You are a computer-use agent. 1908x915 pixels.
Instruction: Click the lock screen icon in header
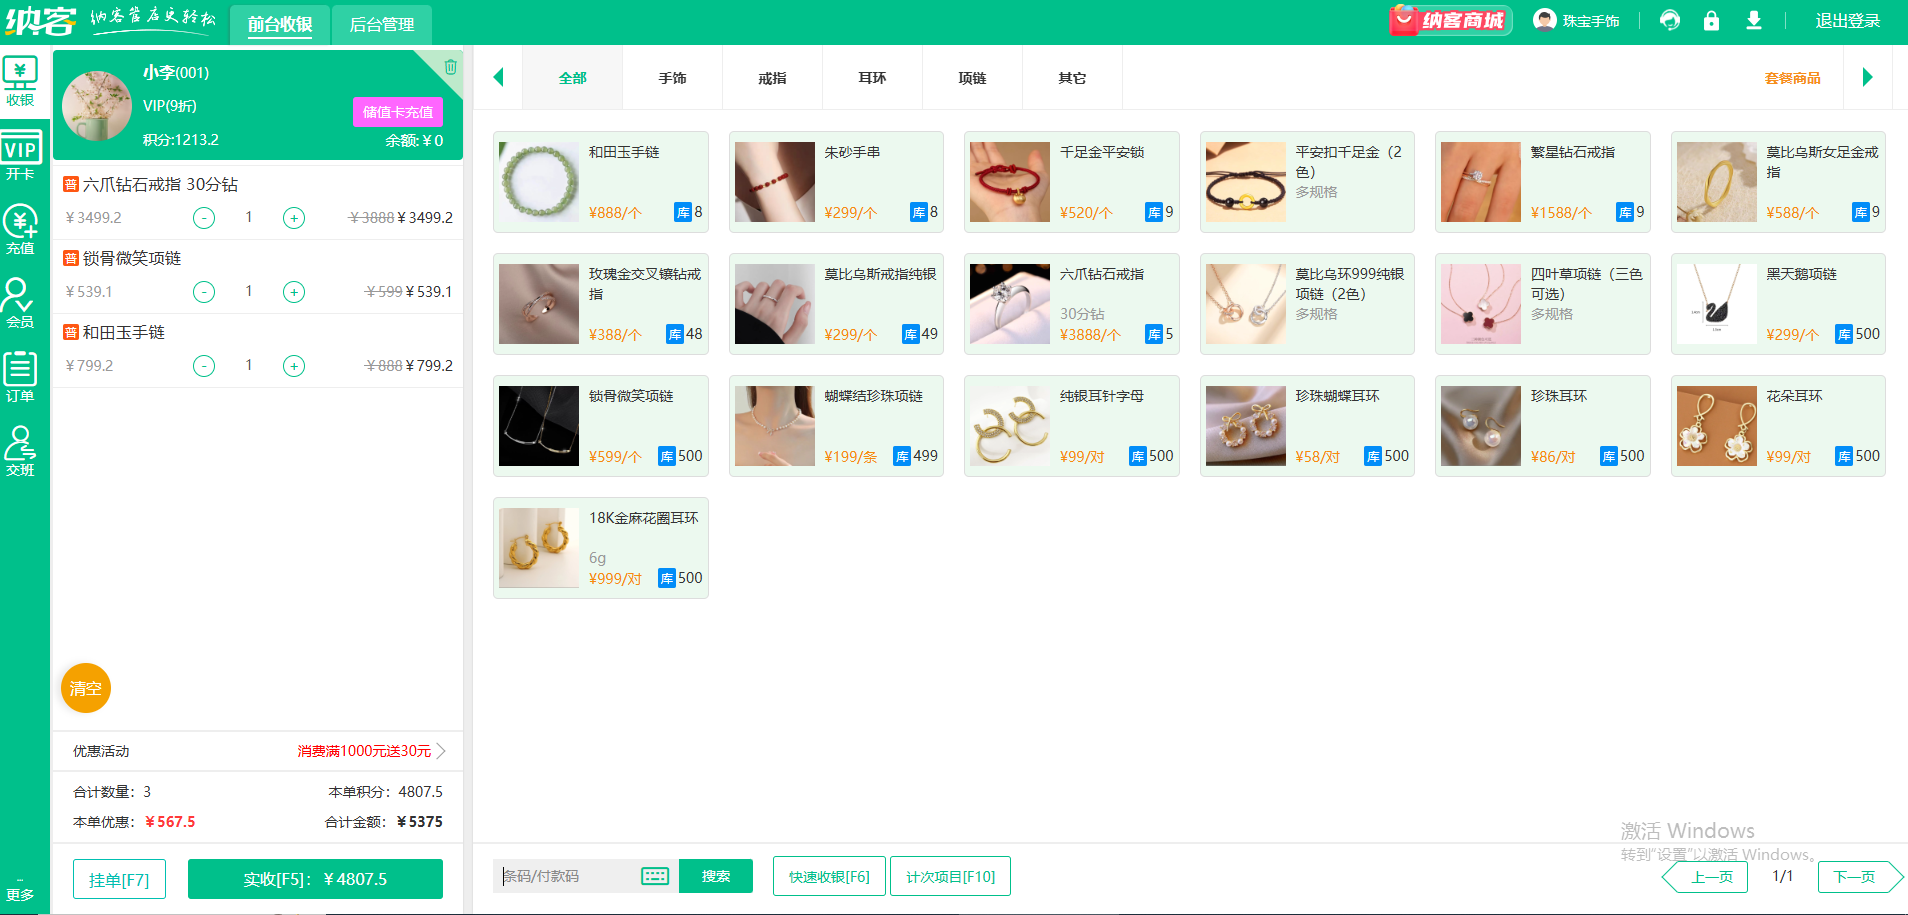click(x=1711, y=21)
